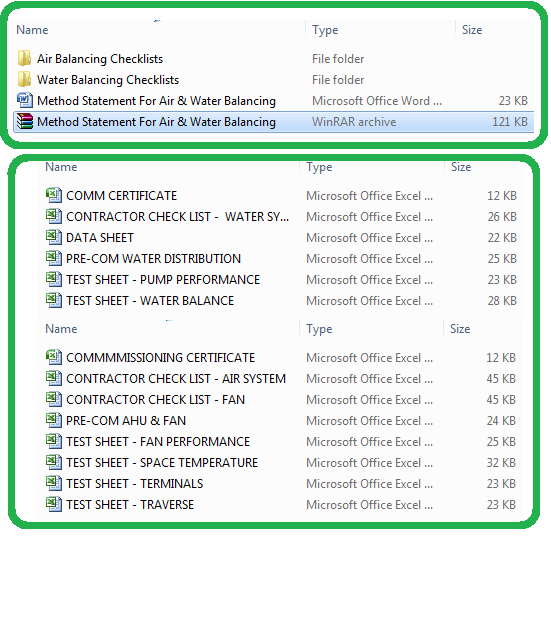Click Excel icon for TEST SHEET - FAN PERFORMANCE
Image resolution: width=551 pixels, height=623 pixels.
[x=54, y=441]
